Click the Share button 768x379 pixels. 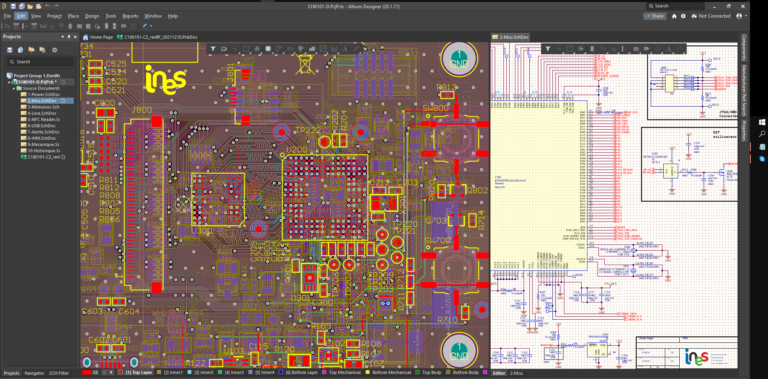(654, 16)
